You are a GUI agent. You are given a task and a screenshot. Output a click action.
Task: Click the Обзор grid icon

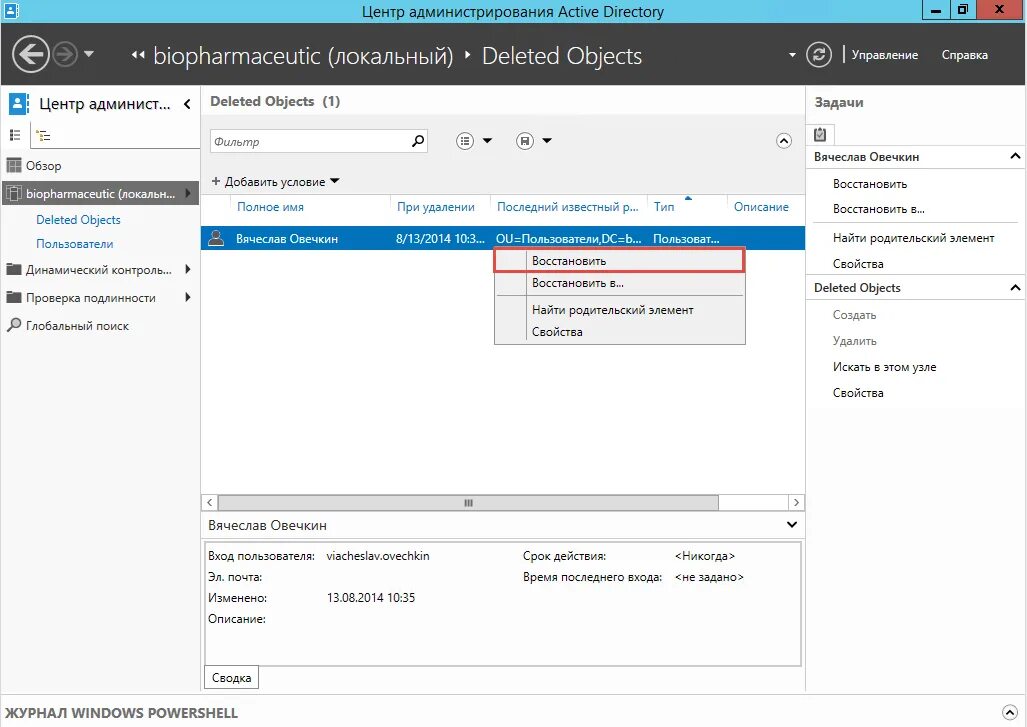pos(14,165)
